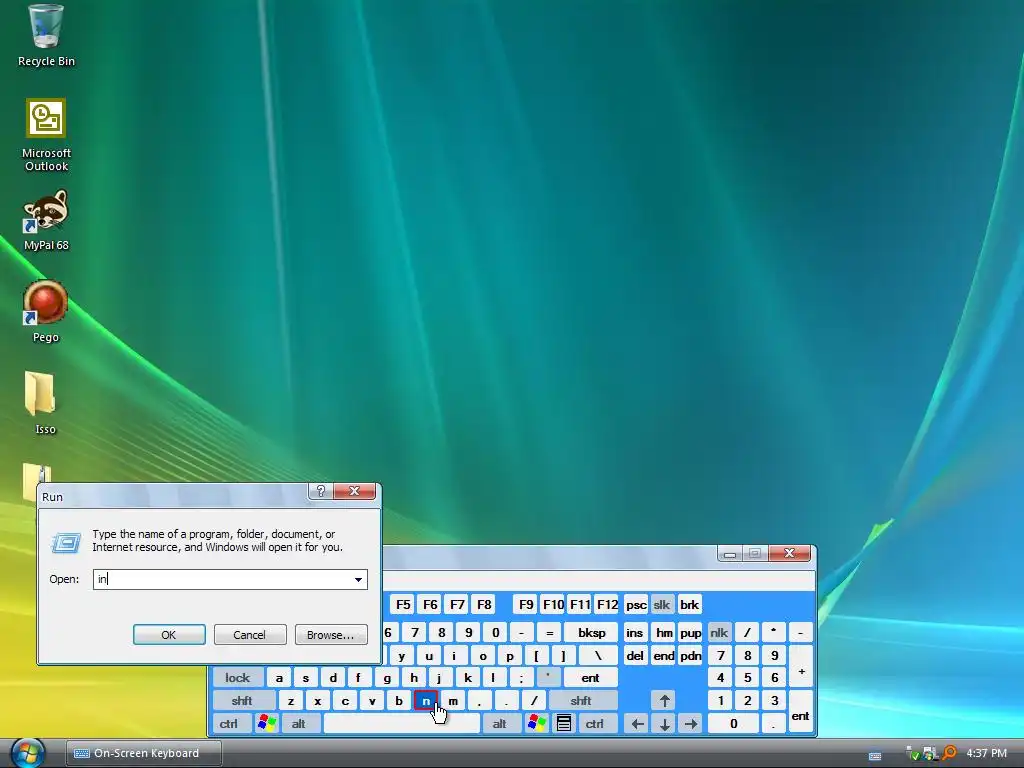Select the Pego red ball icon

46,312
